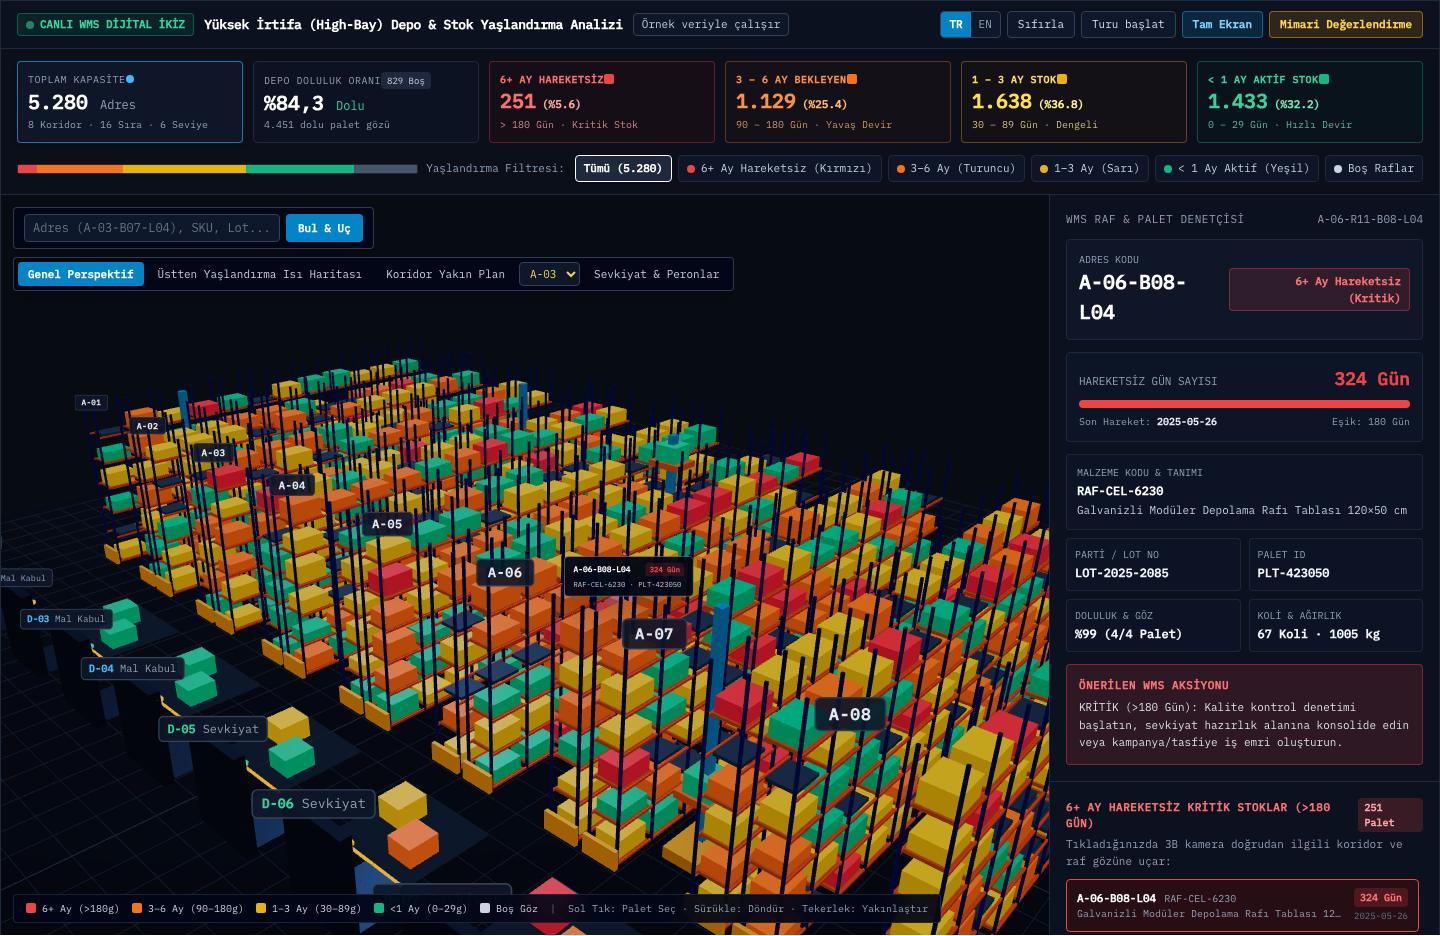Click the multicolor aging distribution bar
This screenshot has height=936, width=1440.
[217, 169]
